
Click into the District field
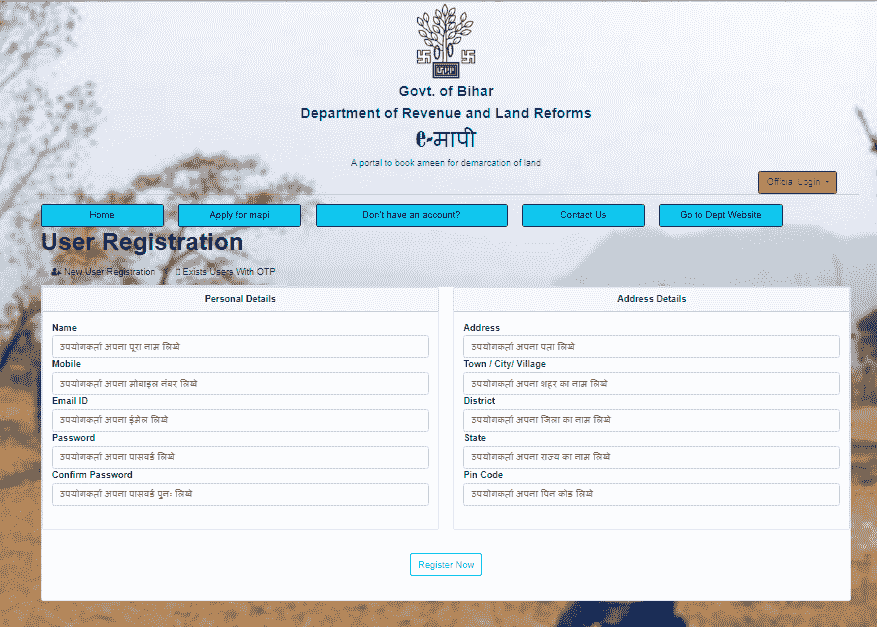[652, 420]
